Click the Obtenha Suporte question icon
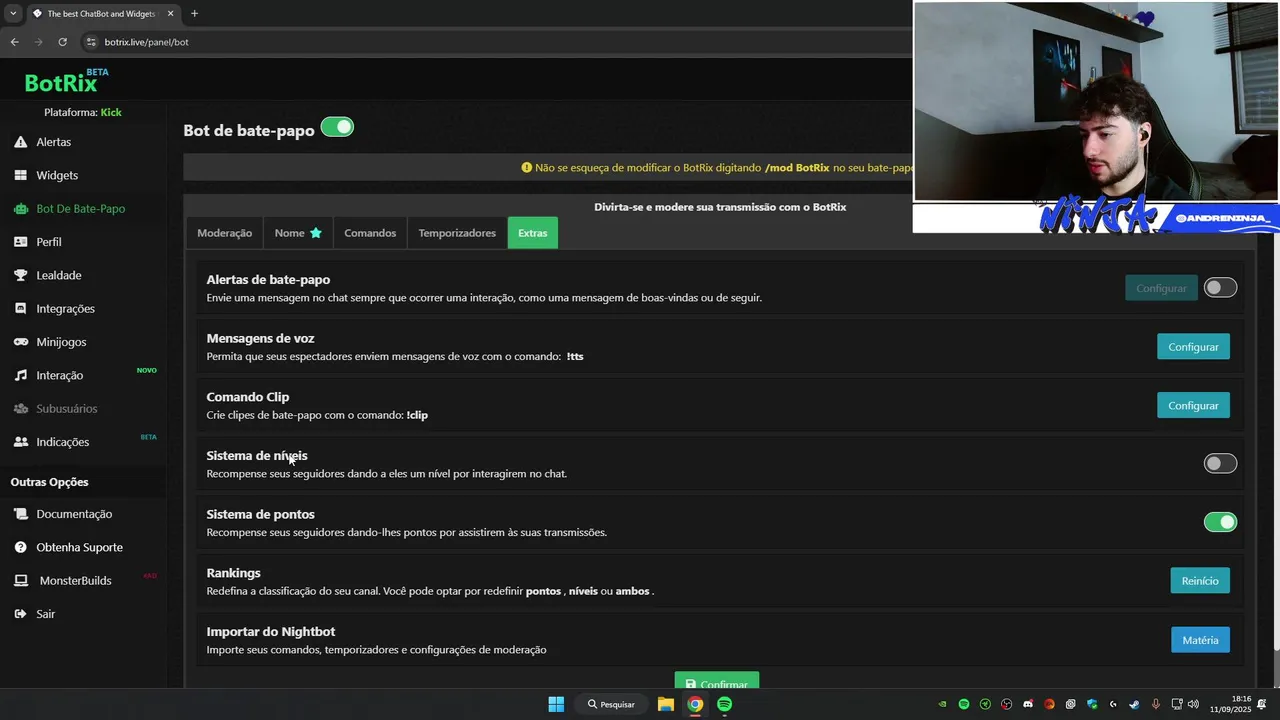The height and width of the screenshot is (720, 1280). pyautogui.click(x=20, y=547)
